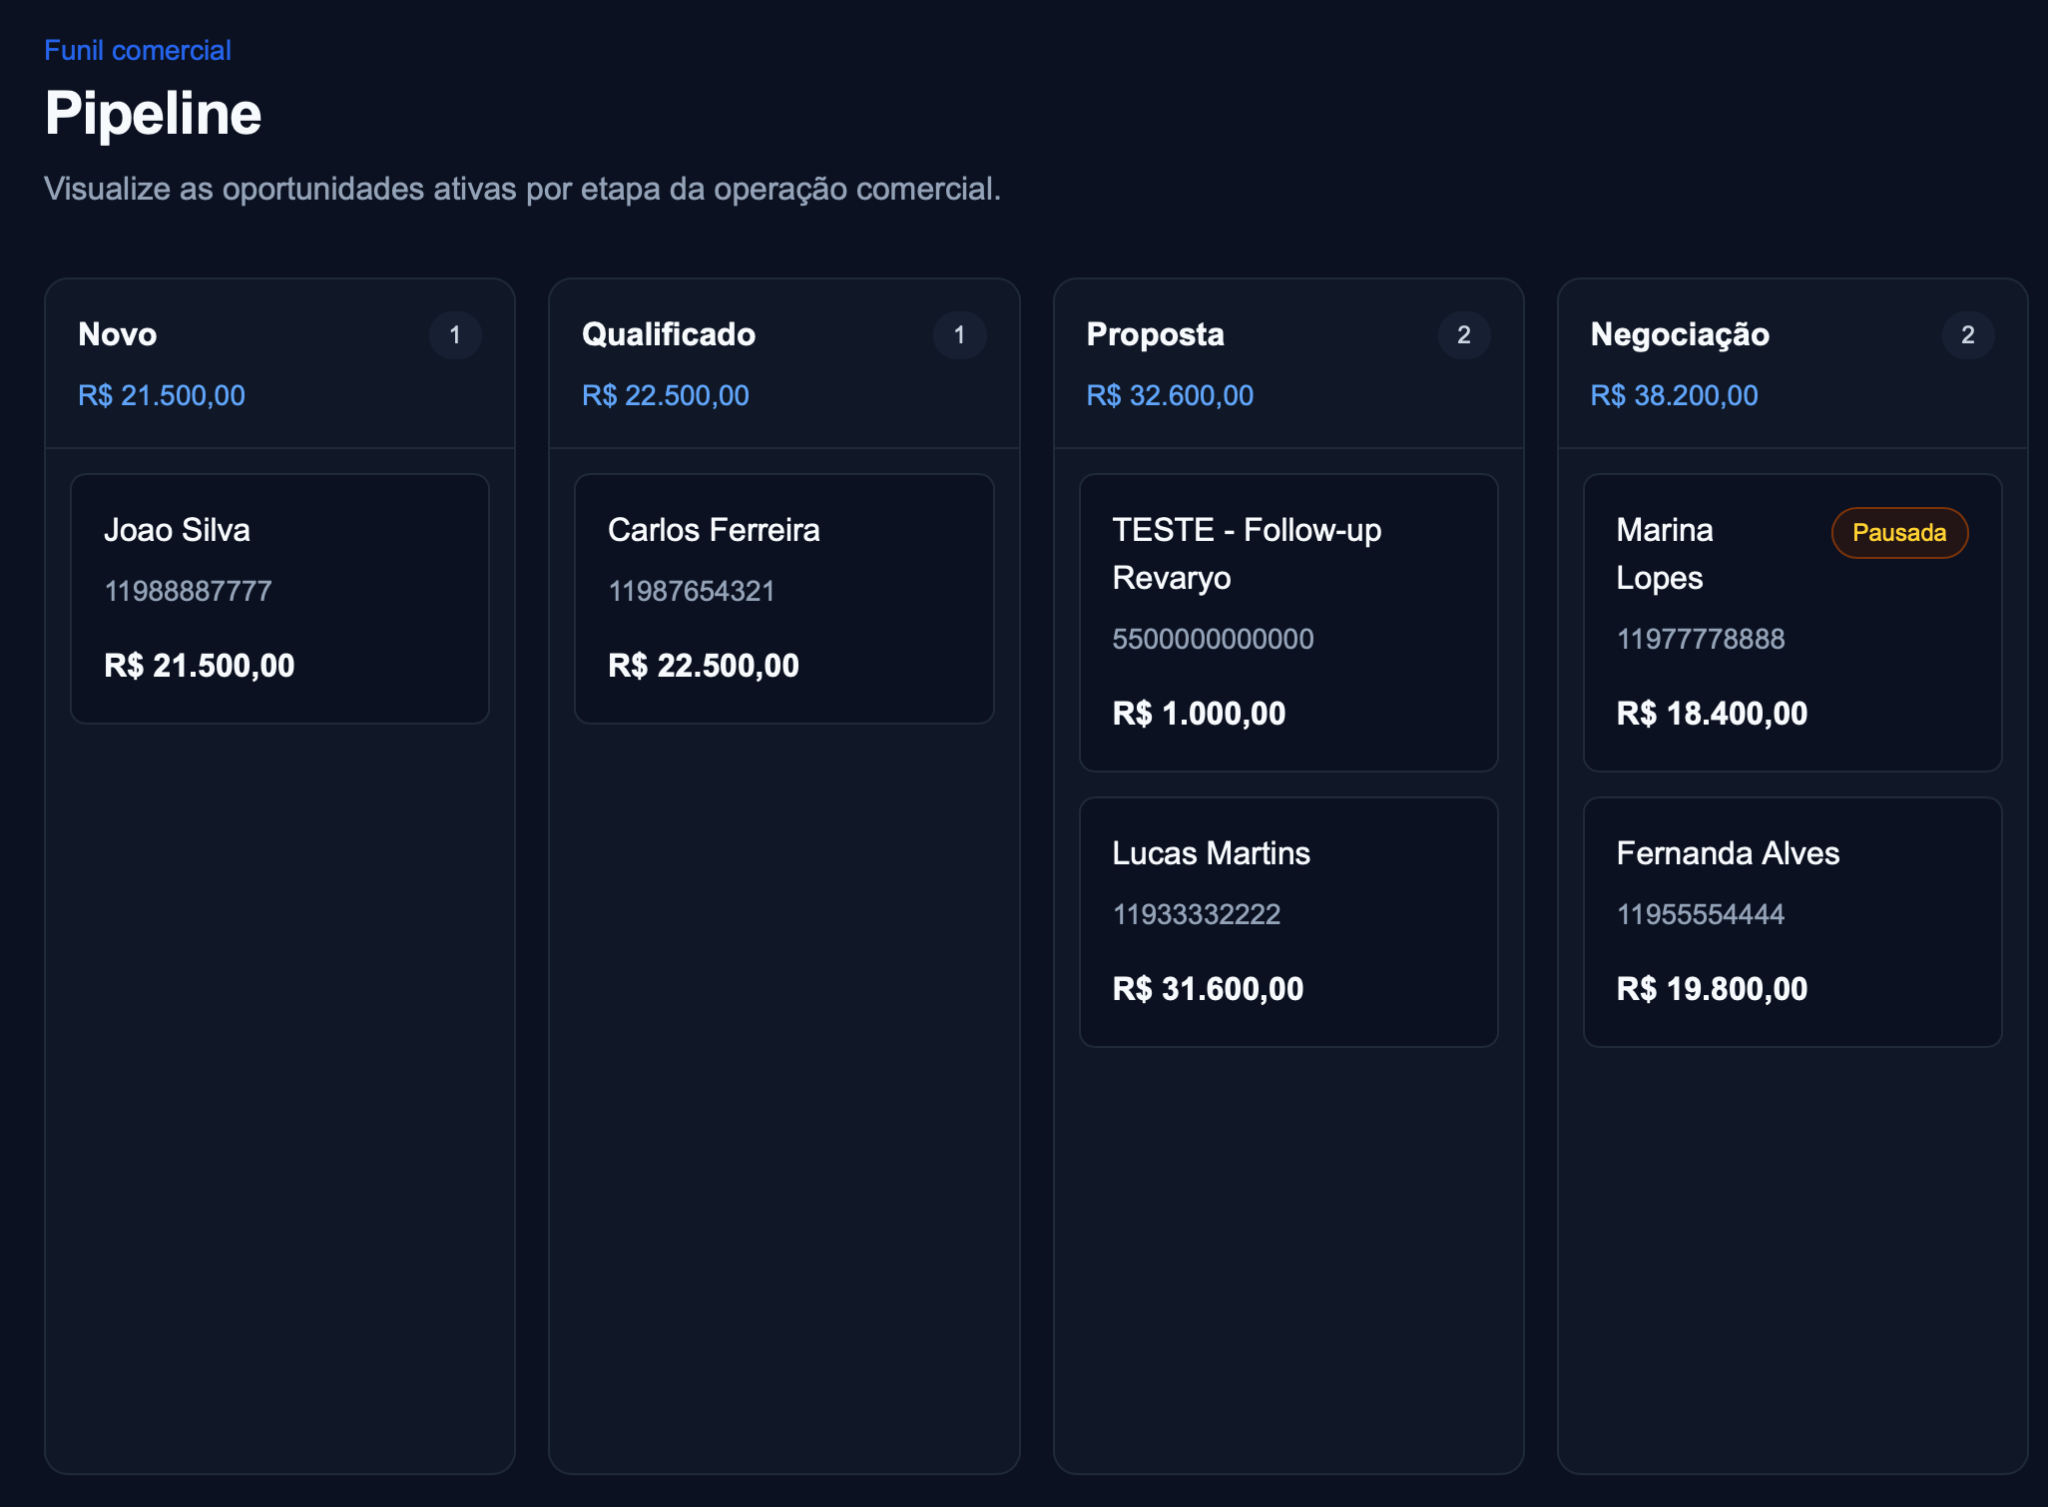
Task: Click phone number 5500000000000
Action: [1213, 639]
